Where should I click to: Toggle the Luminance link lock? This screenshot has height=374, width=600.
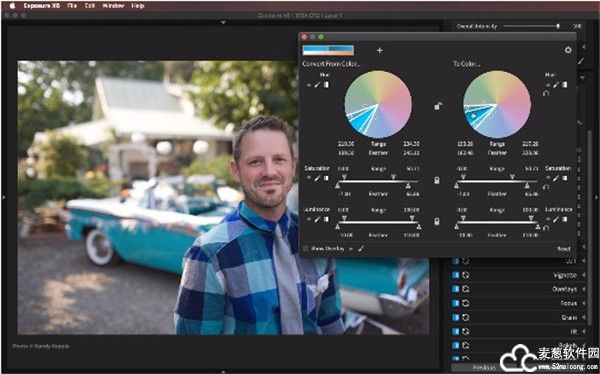(437, 221)
